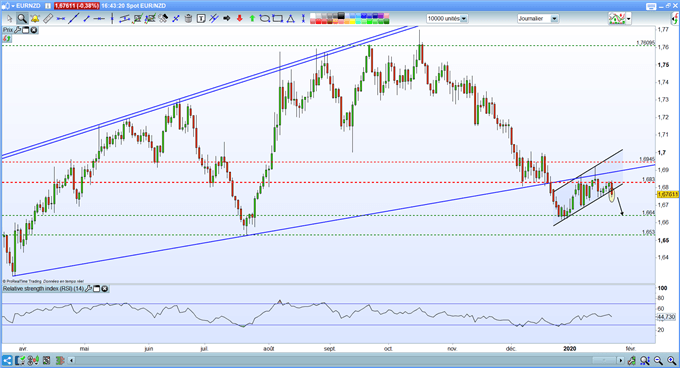Image resolution: width=680 pixels, height=368 pixels.
Task: Select the short line segment tool
Action: [86, 19]
